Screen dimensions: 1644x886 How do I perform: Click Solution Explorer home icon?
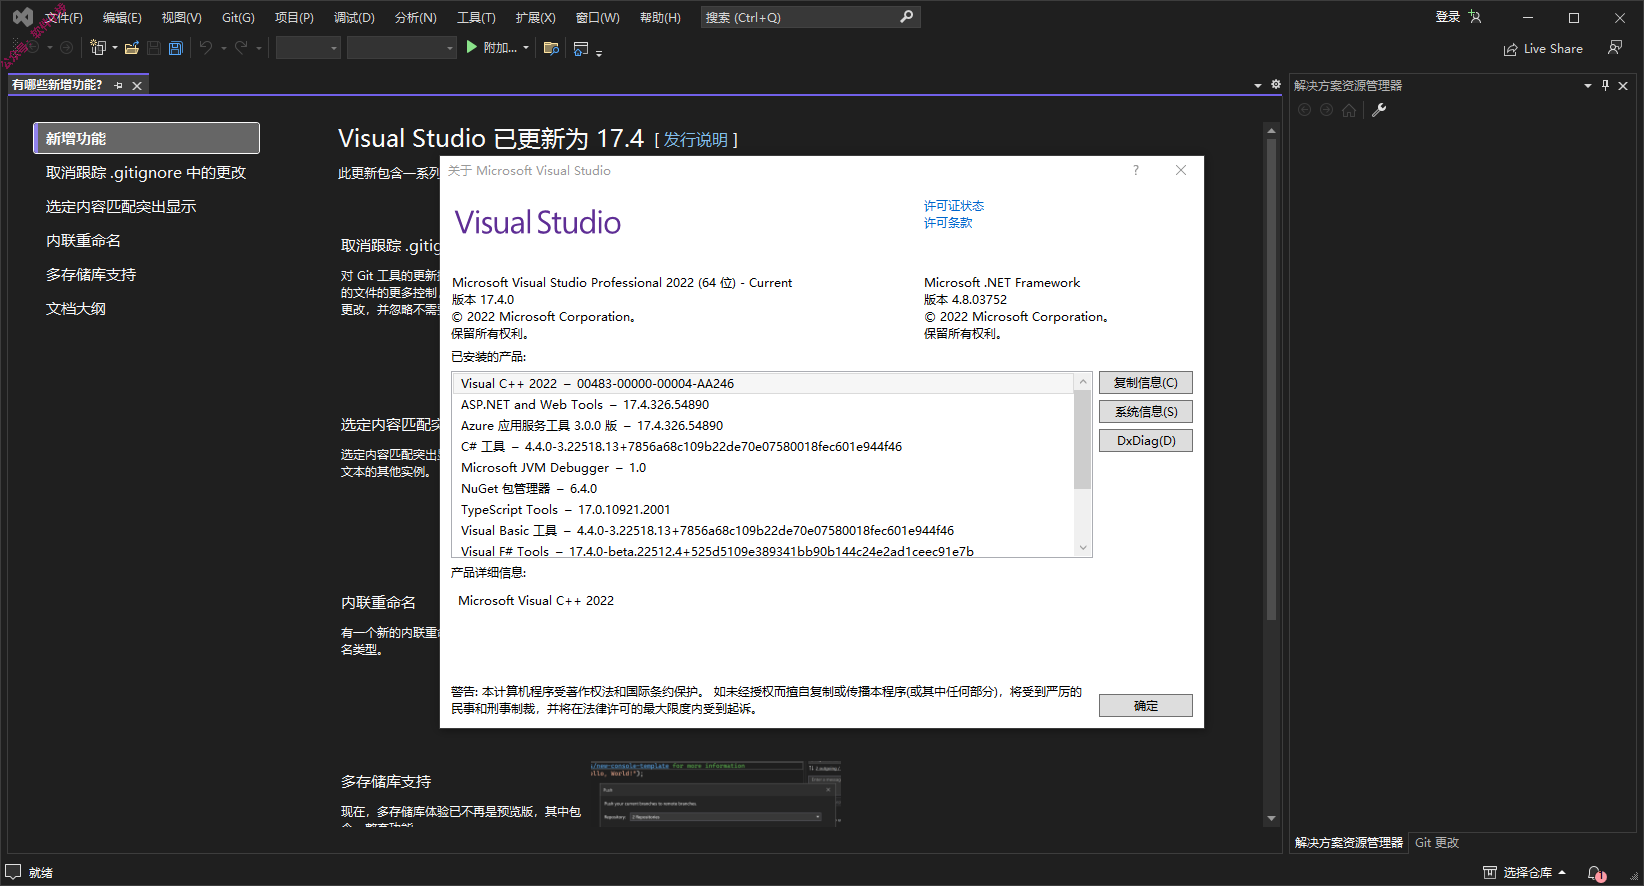[x=1349, y=110]
